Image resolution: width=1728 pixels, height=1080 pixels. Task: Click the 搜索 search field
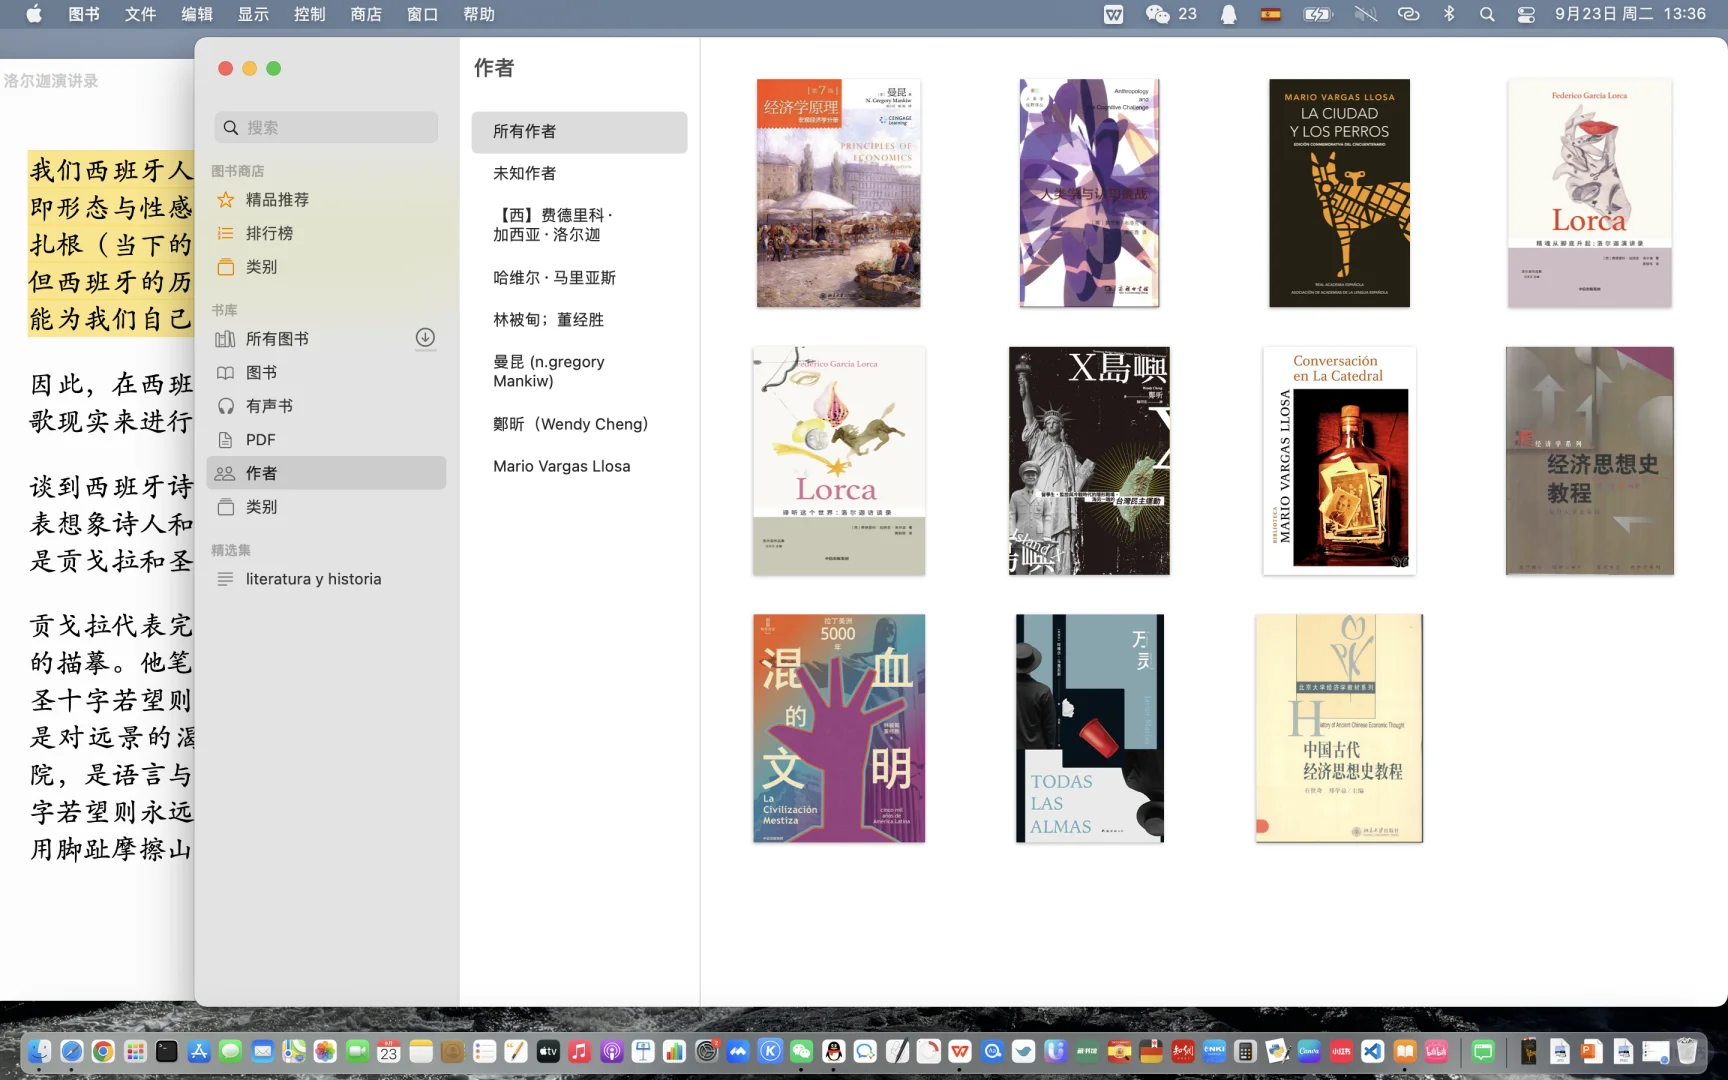click(326, 127)
